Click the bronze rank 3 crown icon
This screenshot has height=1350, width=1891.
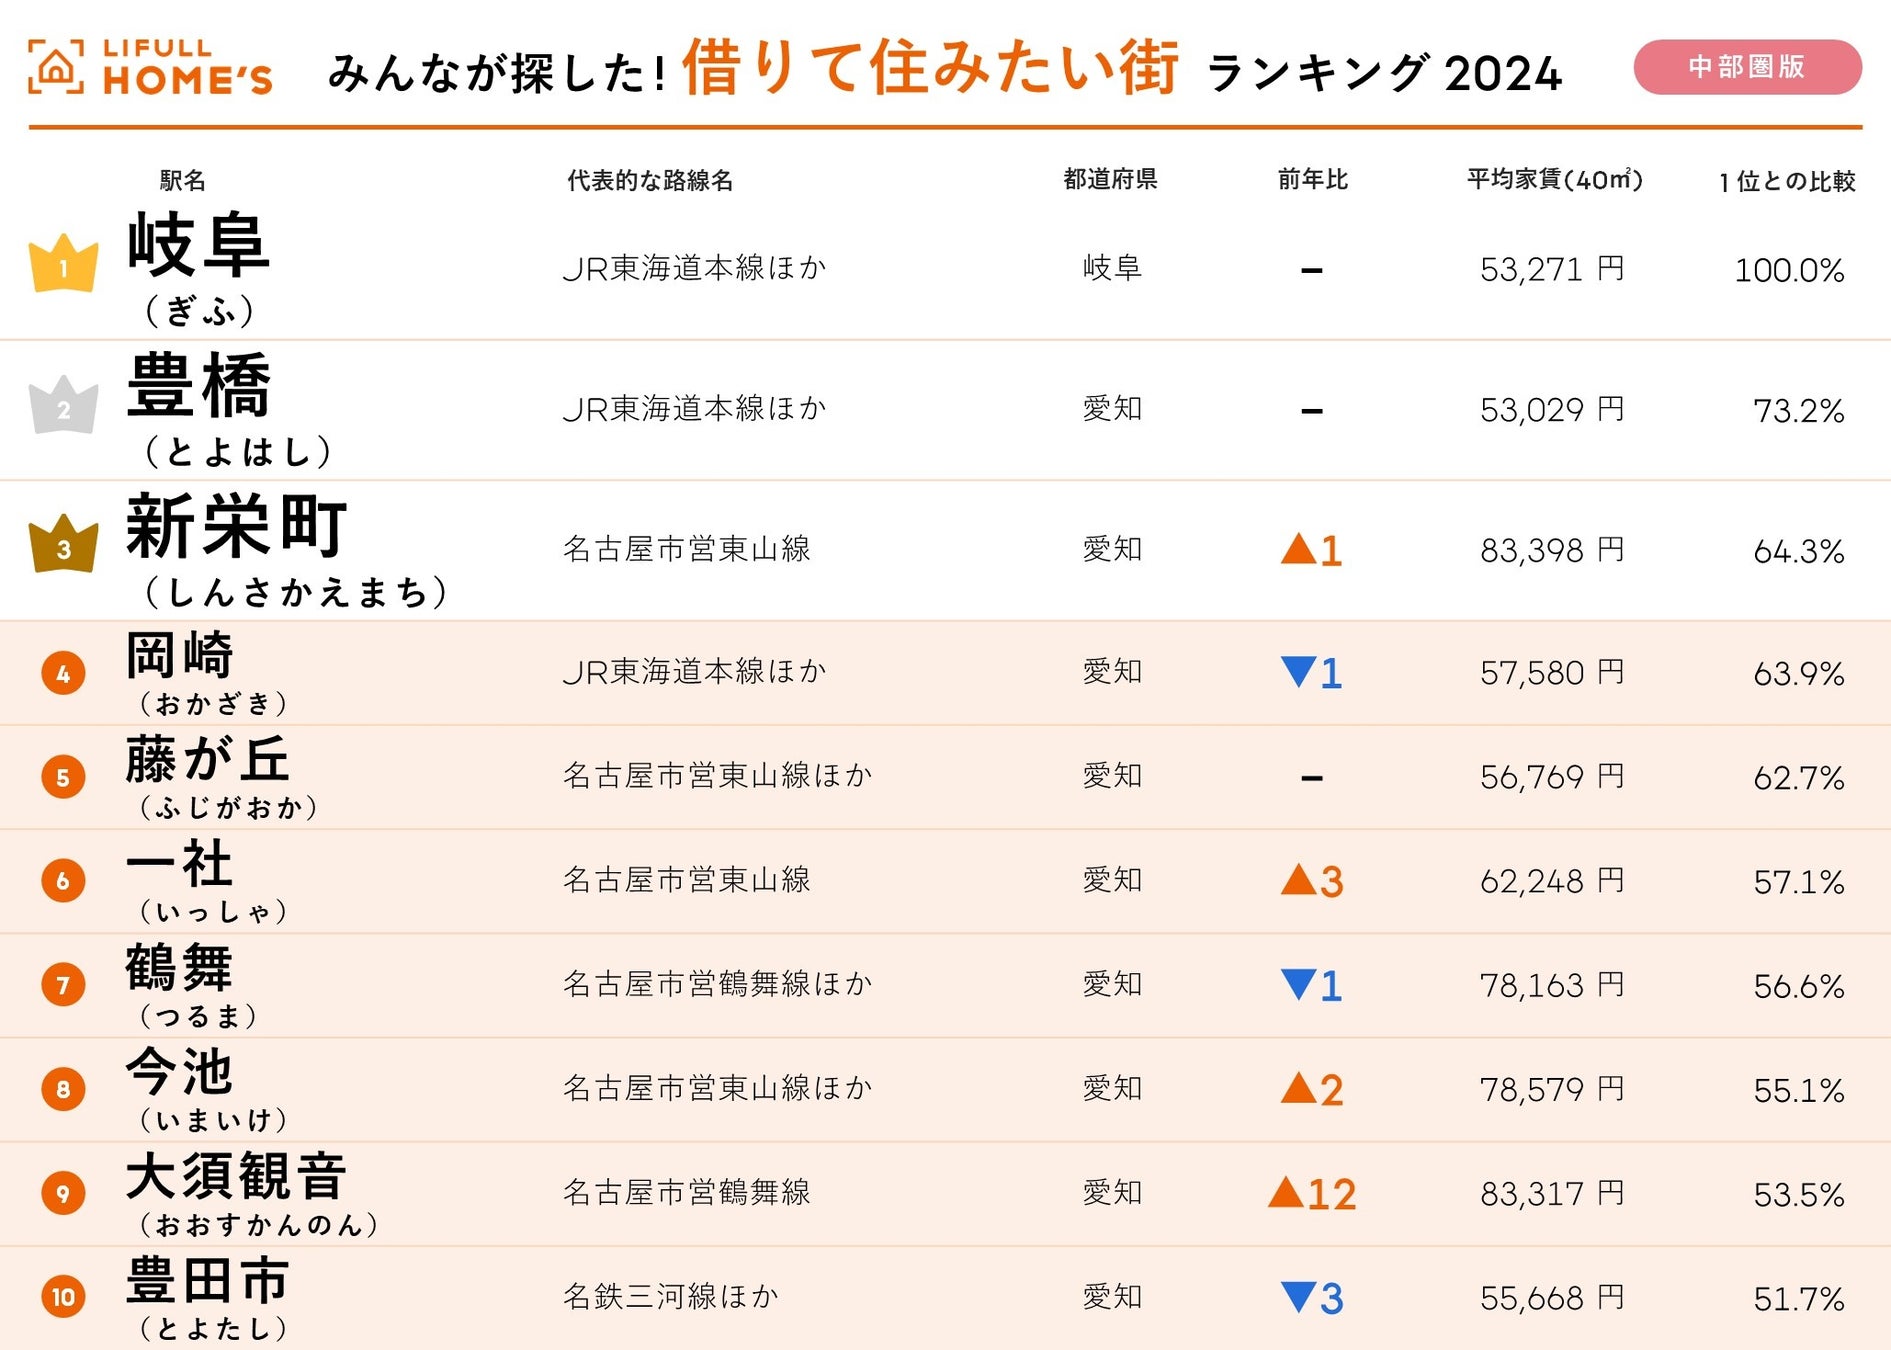tap(64, 546)
